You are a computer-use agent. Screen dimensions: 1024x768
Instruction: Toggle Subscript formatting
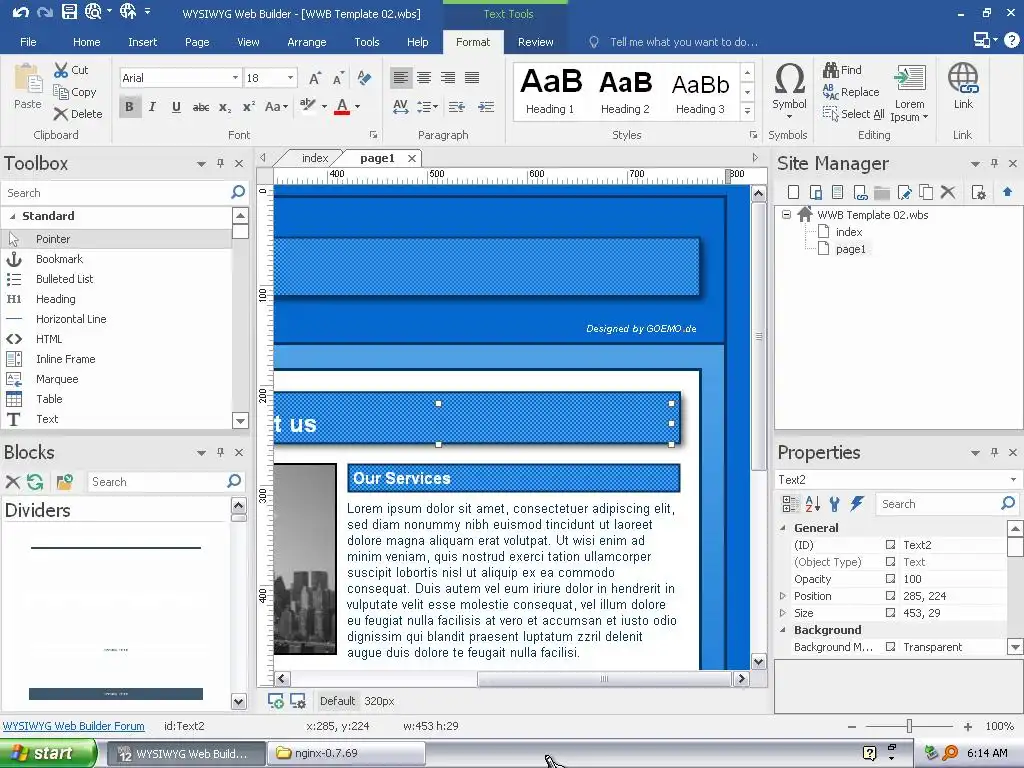[x=225, y=107]
